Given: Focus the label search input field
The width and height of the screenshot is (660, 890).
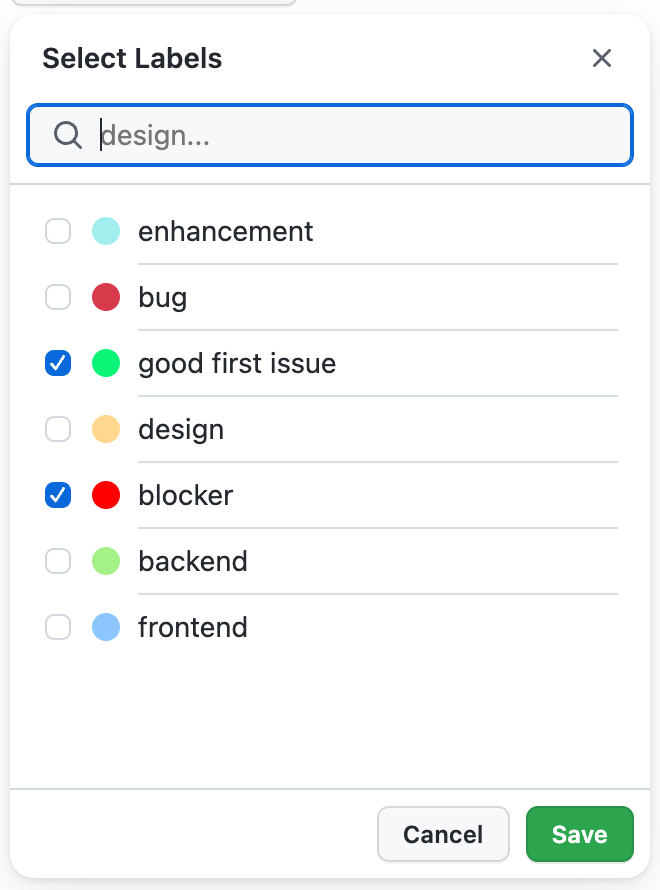Looking at the screenshot, I should 360,135.
